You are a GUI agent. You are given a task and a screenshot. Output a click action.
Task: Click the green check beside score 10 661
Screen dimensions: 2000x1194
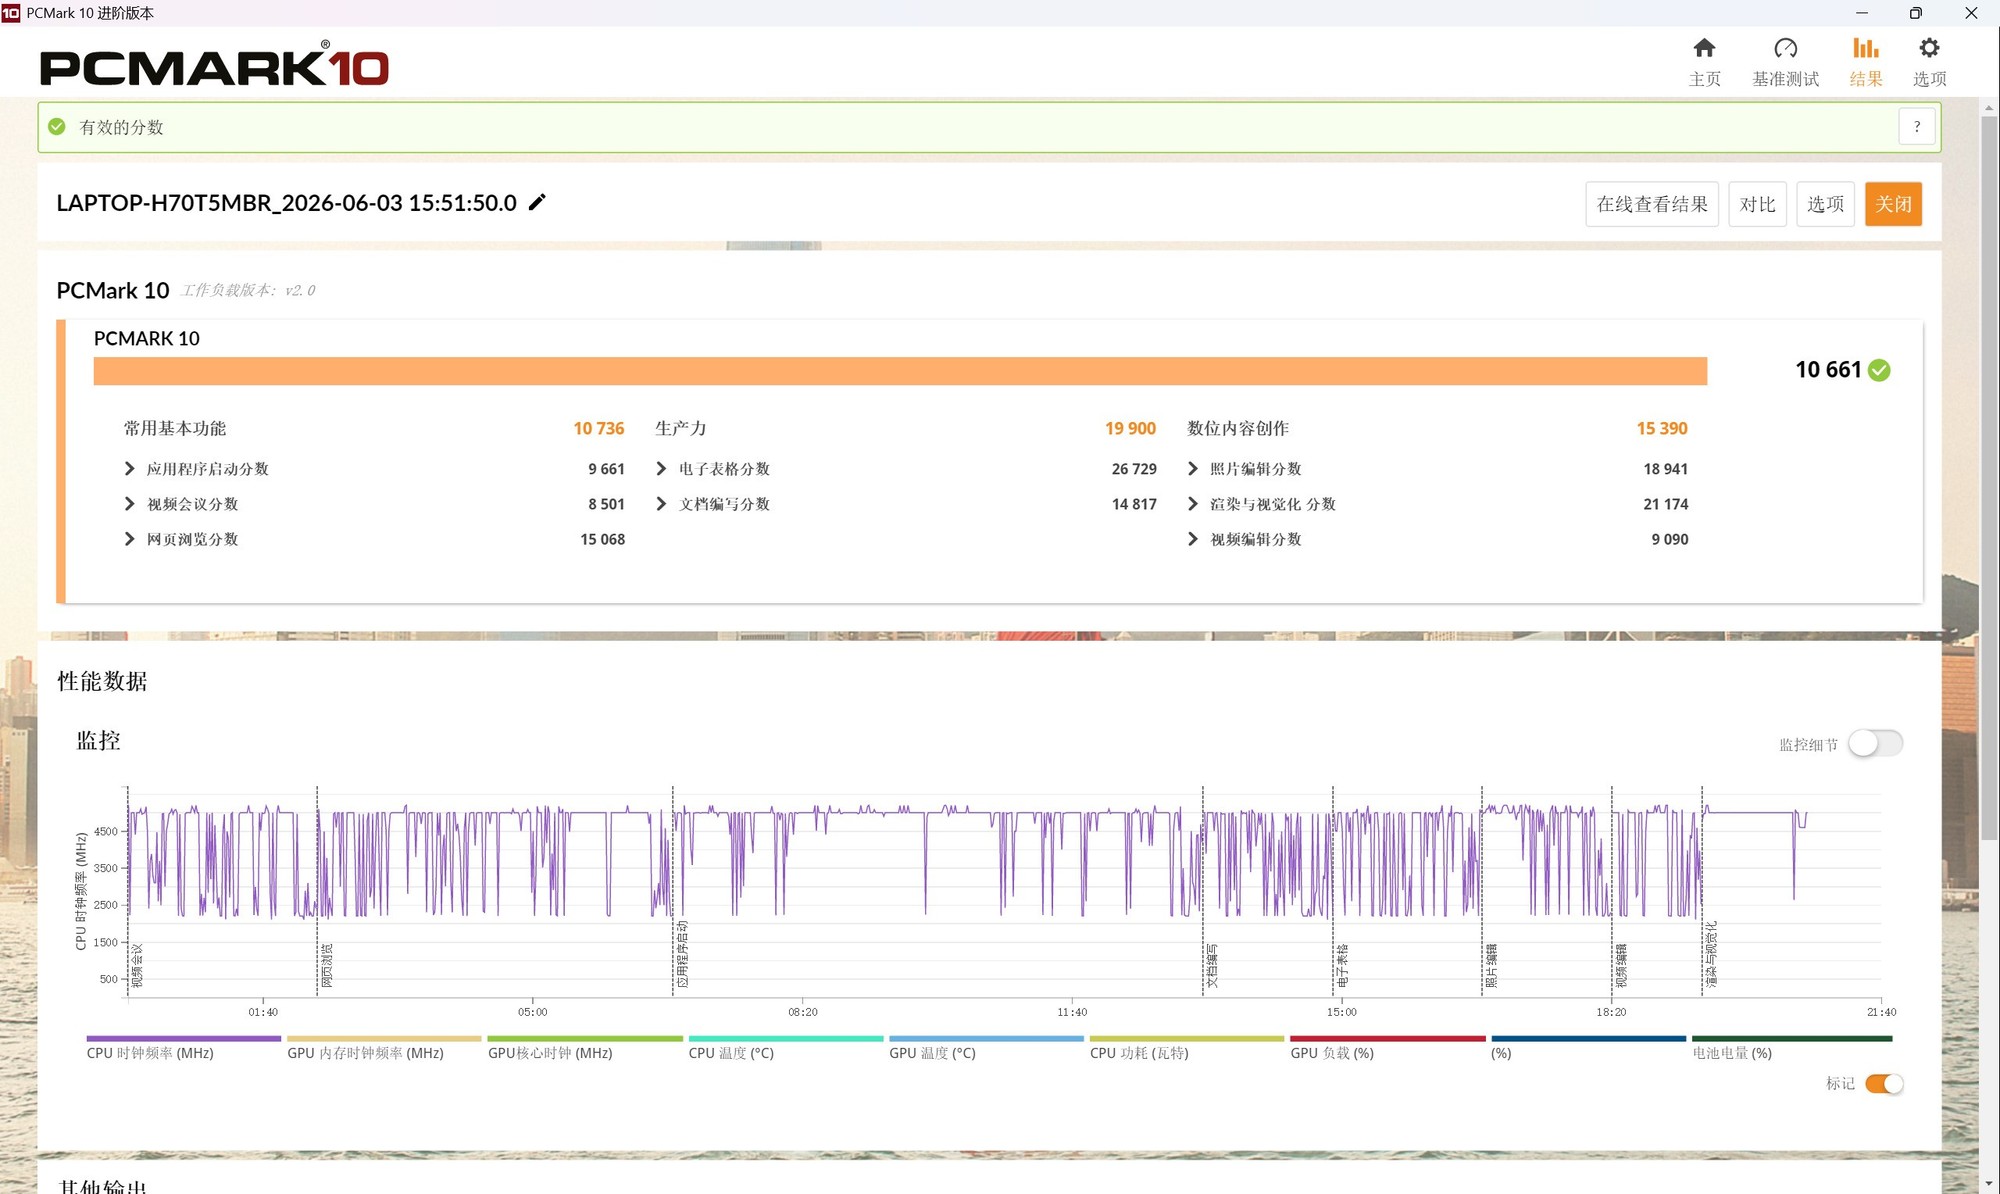(x=1879, y=370)
